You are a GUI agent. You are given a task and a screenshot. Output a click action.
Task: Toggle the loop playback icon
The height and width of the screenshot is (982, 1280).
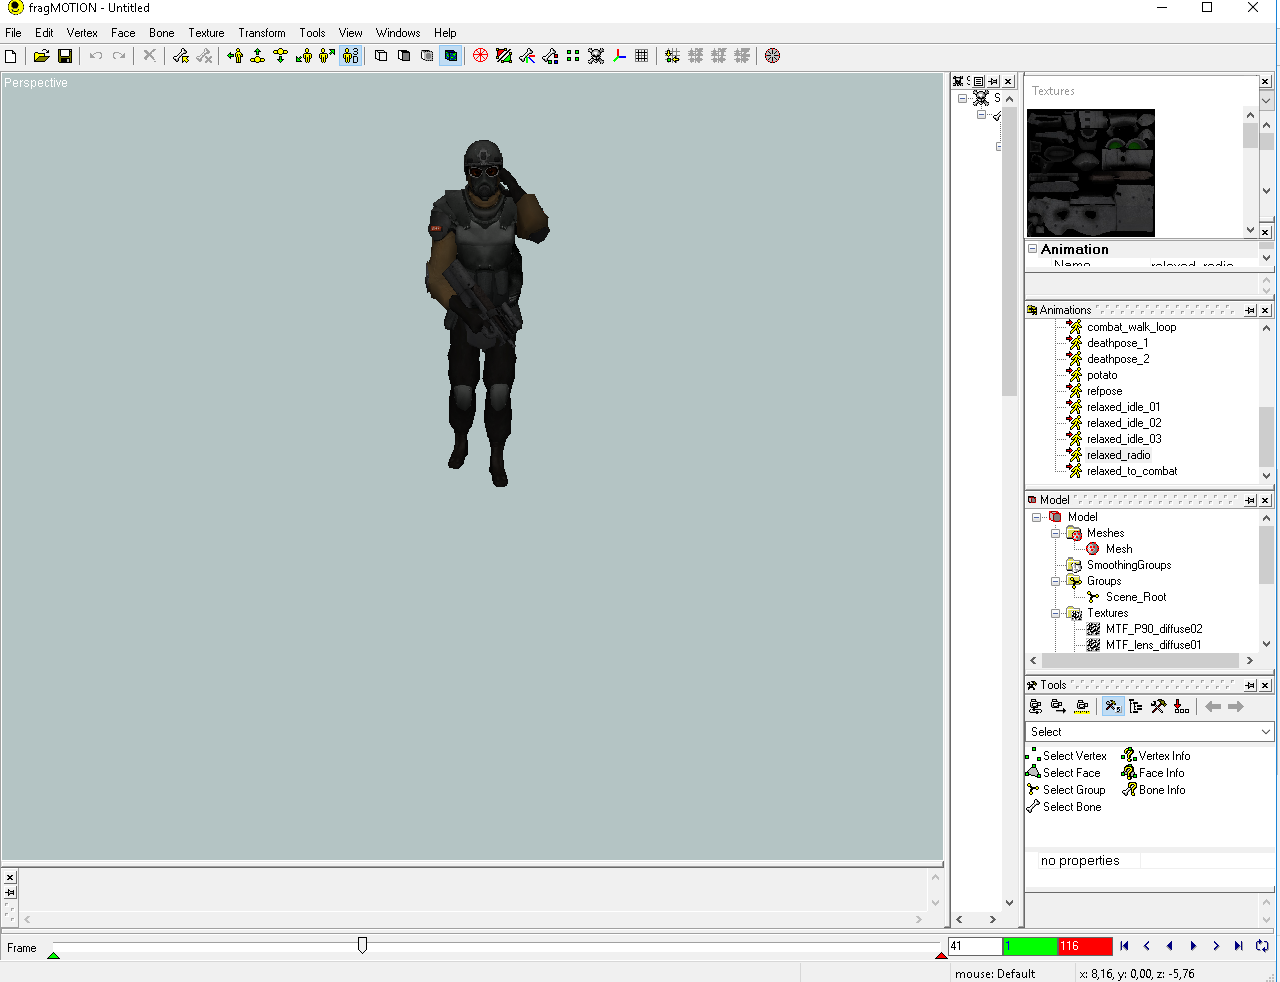point(1262,946)
